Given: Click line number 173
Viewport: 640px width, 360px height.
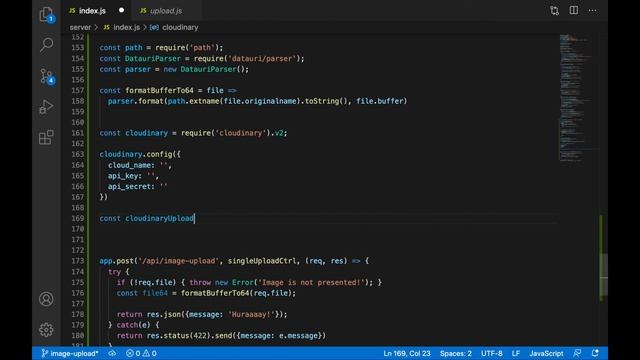Looking at the screenshot, I should pyautogui.click(x=78, y=261).
